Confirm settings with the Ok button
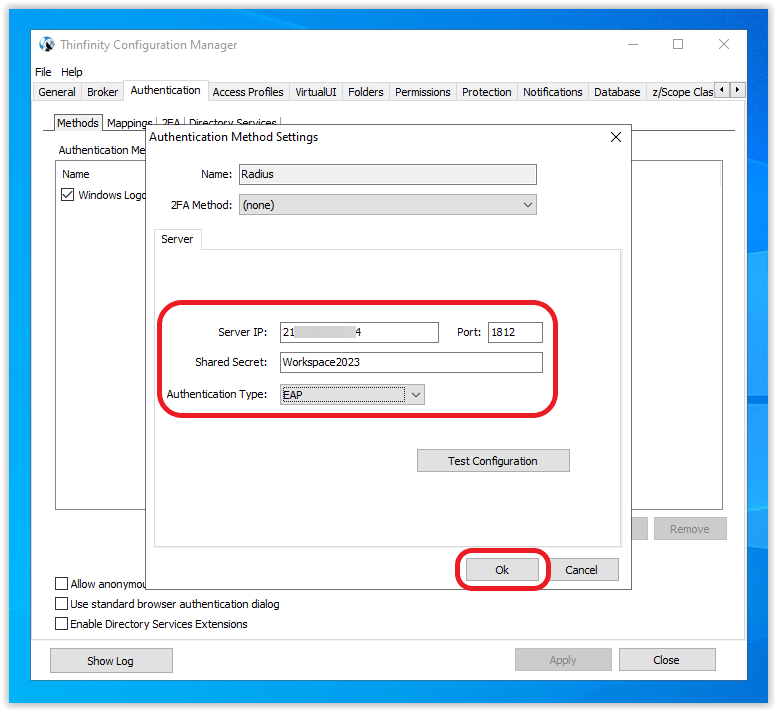Image resolution: width=776 pixels, height=711 pixels. tap(502, 570)
